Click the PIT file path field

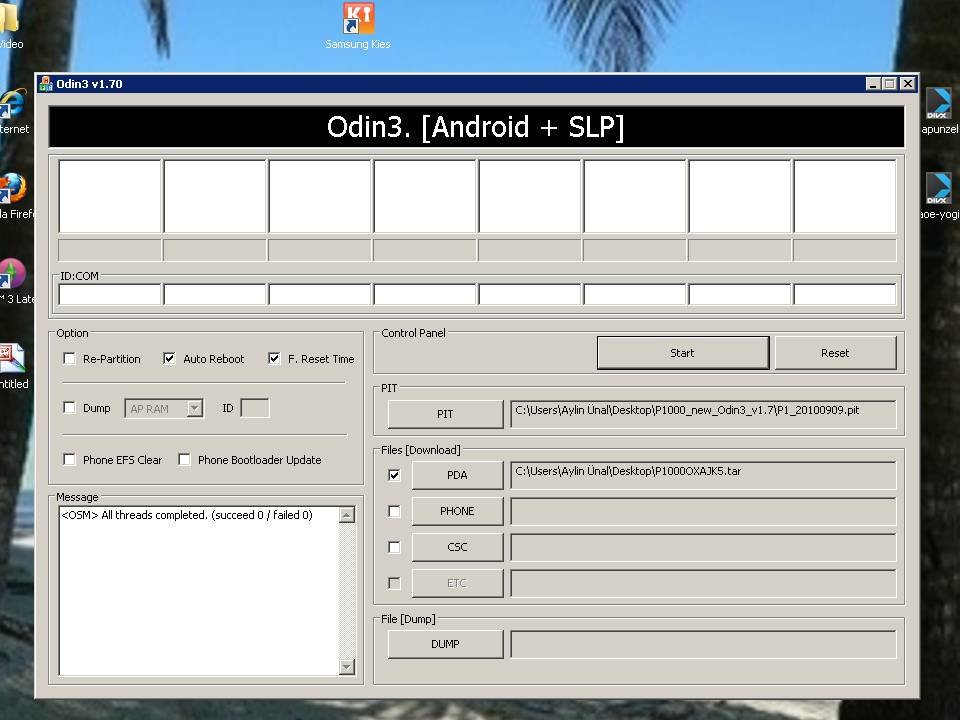point(703,414)
